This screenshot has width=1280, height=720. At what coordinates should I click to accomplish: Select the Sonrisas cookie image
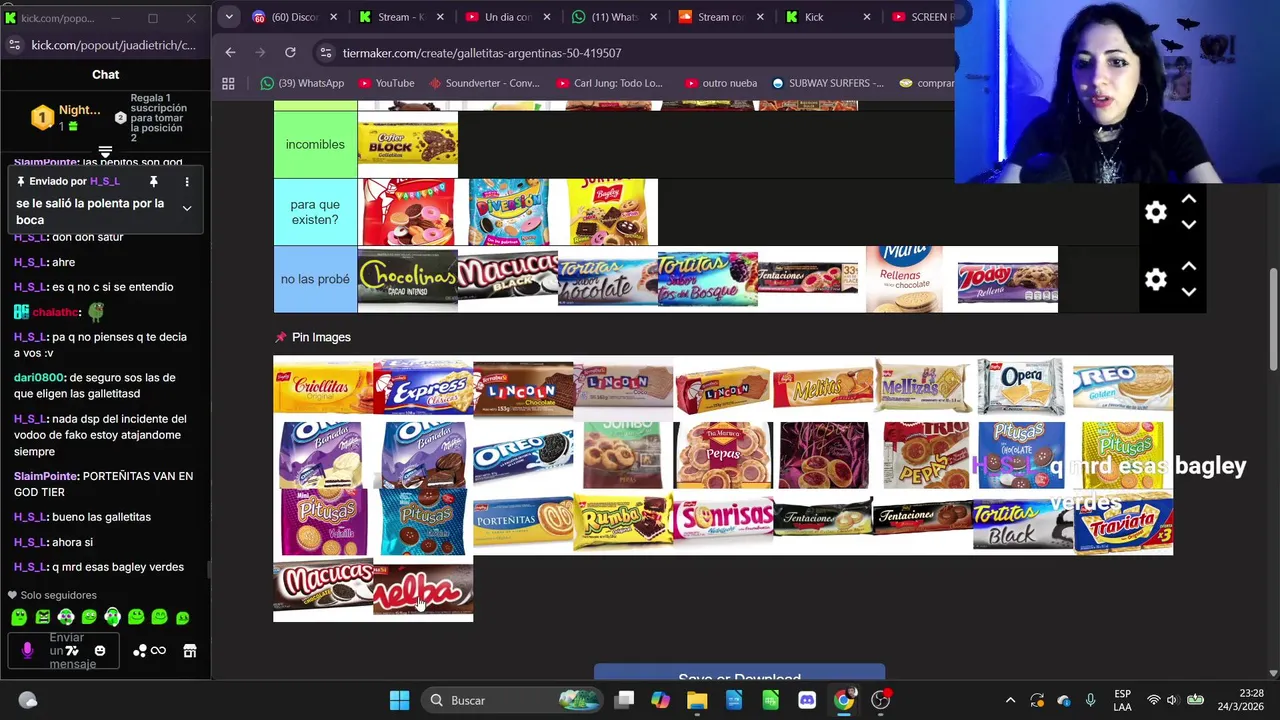723,520
